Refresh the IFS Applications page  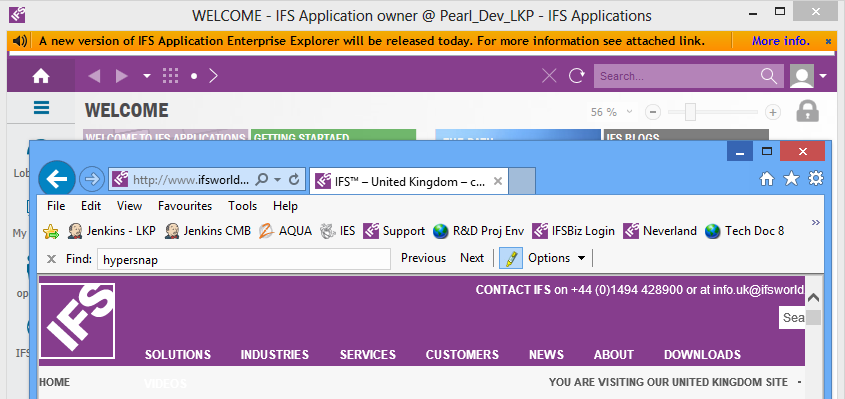click(577, 76)
